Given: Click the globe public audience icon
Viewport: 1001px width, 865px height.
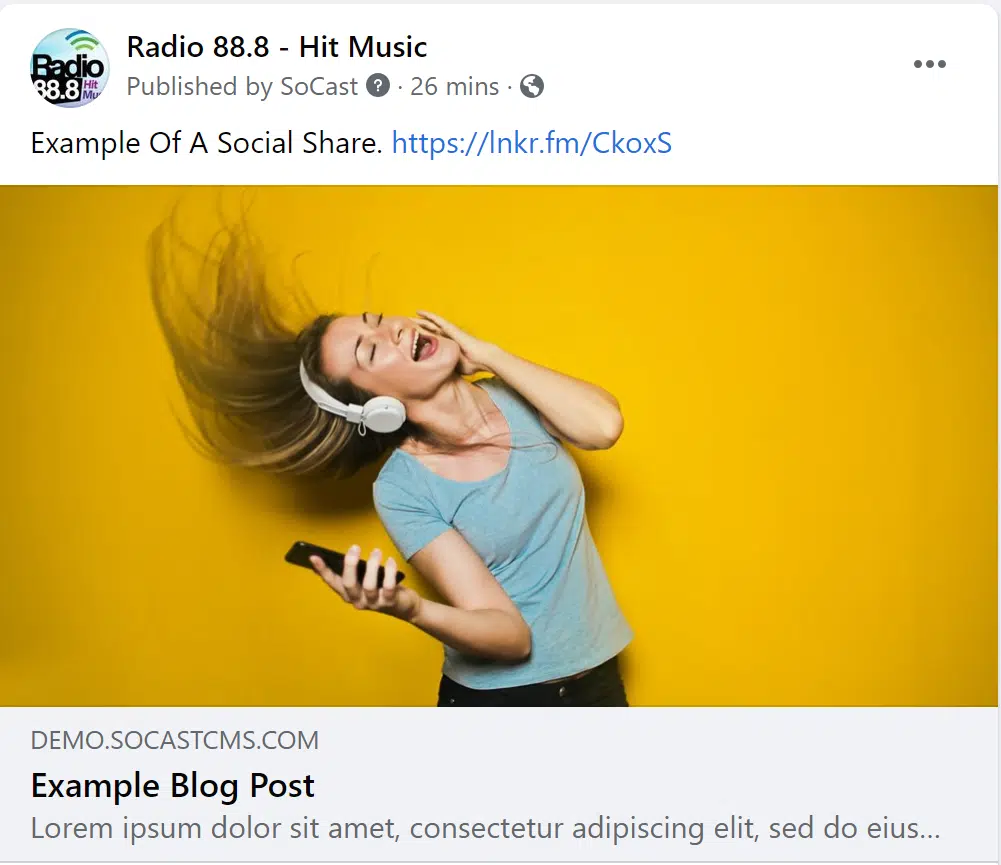Looking at the screenshot, I should (x=532, y=86).
